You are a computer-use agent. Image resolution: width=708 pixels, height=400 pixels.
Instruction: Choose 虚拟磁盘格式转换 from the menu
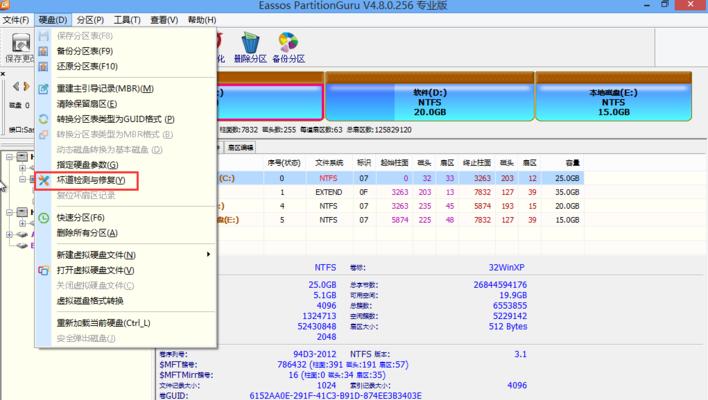point(90,301)
